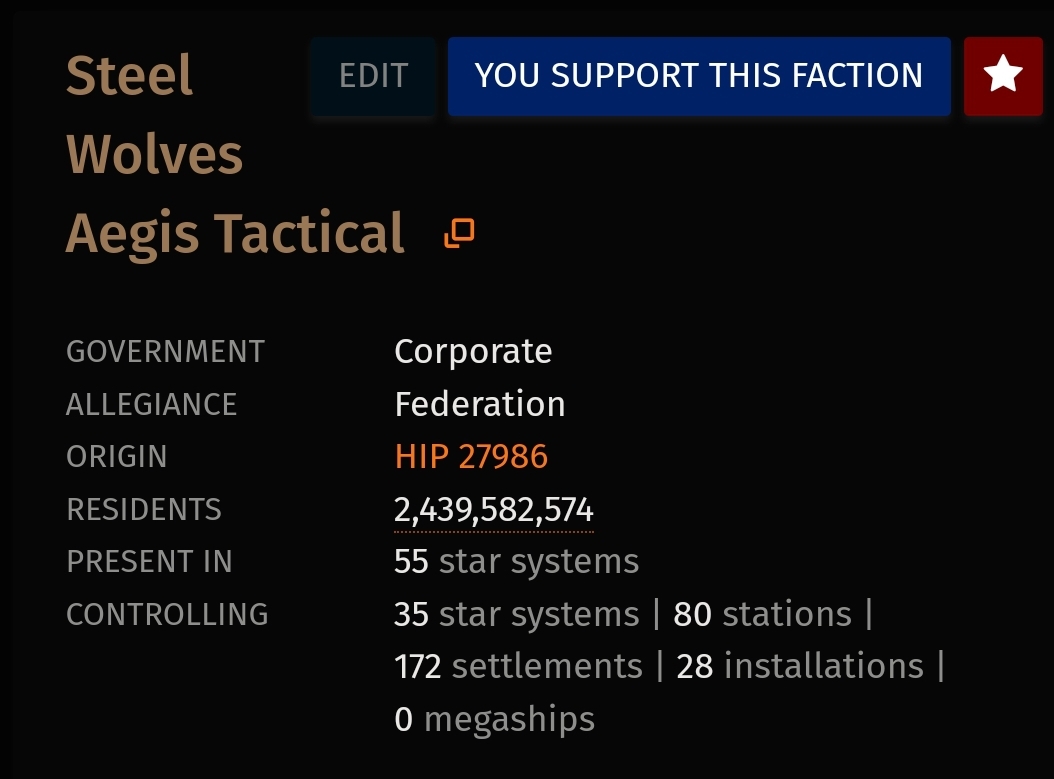Click the 0 megaships entry
The width and height of the screenshot is (1054, 779).
pyautogui.click(x=495, y=720)
